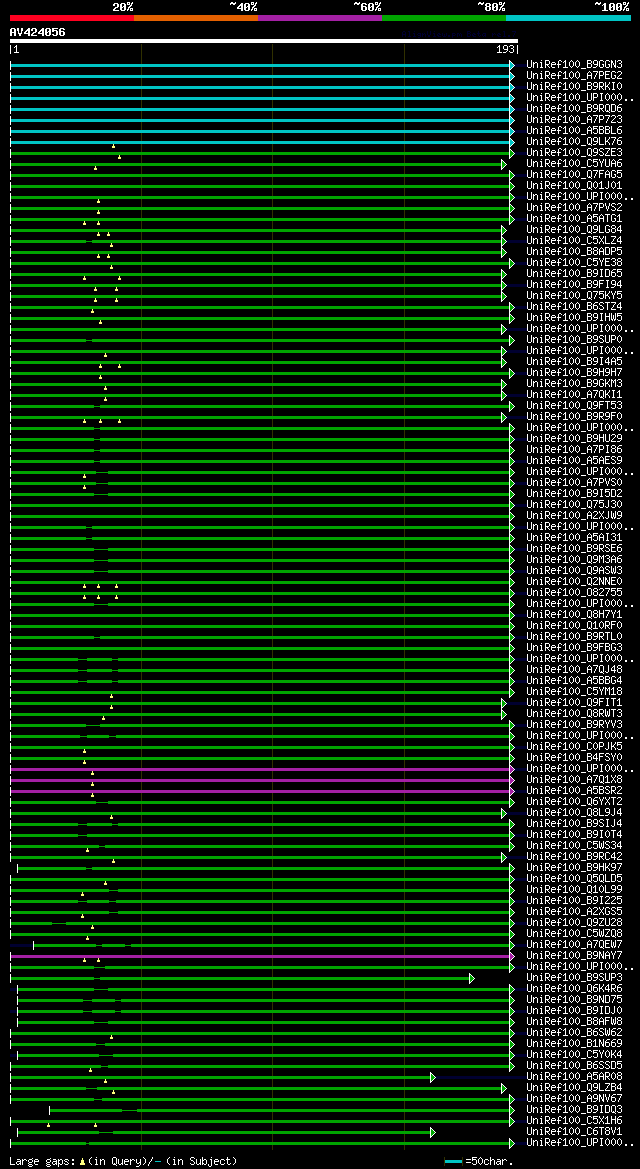The height and width of the screenshot is (1169, 640).
Task: Click the UniRef100_A7P723 hit label
Action: pos(574,120)
